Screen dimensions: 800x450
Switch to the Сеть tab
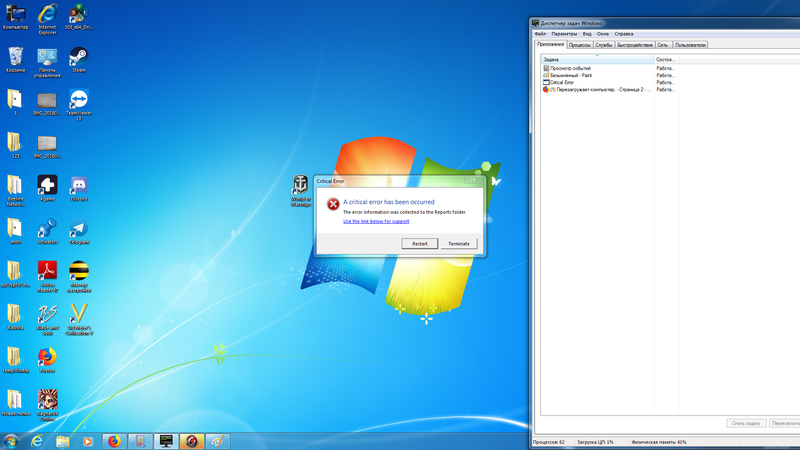[x=663, y=45]
